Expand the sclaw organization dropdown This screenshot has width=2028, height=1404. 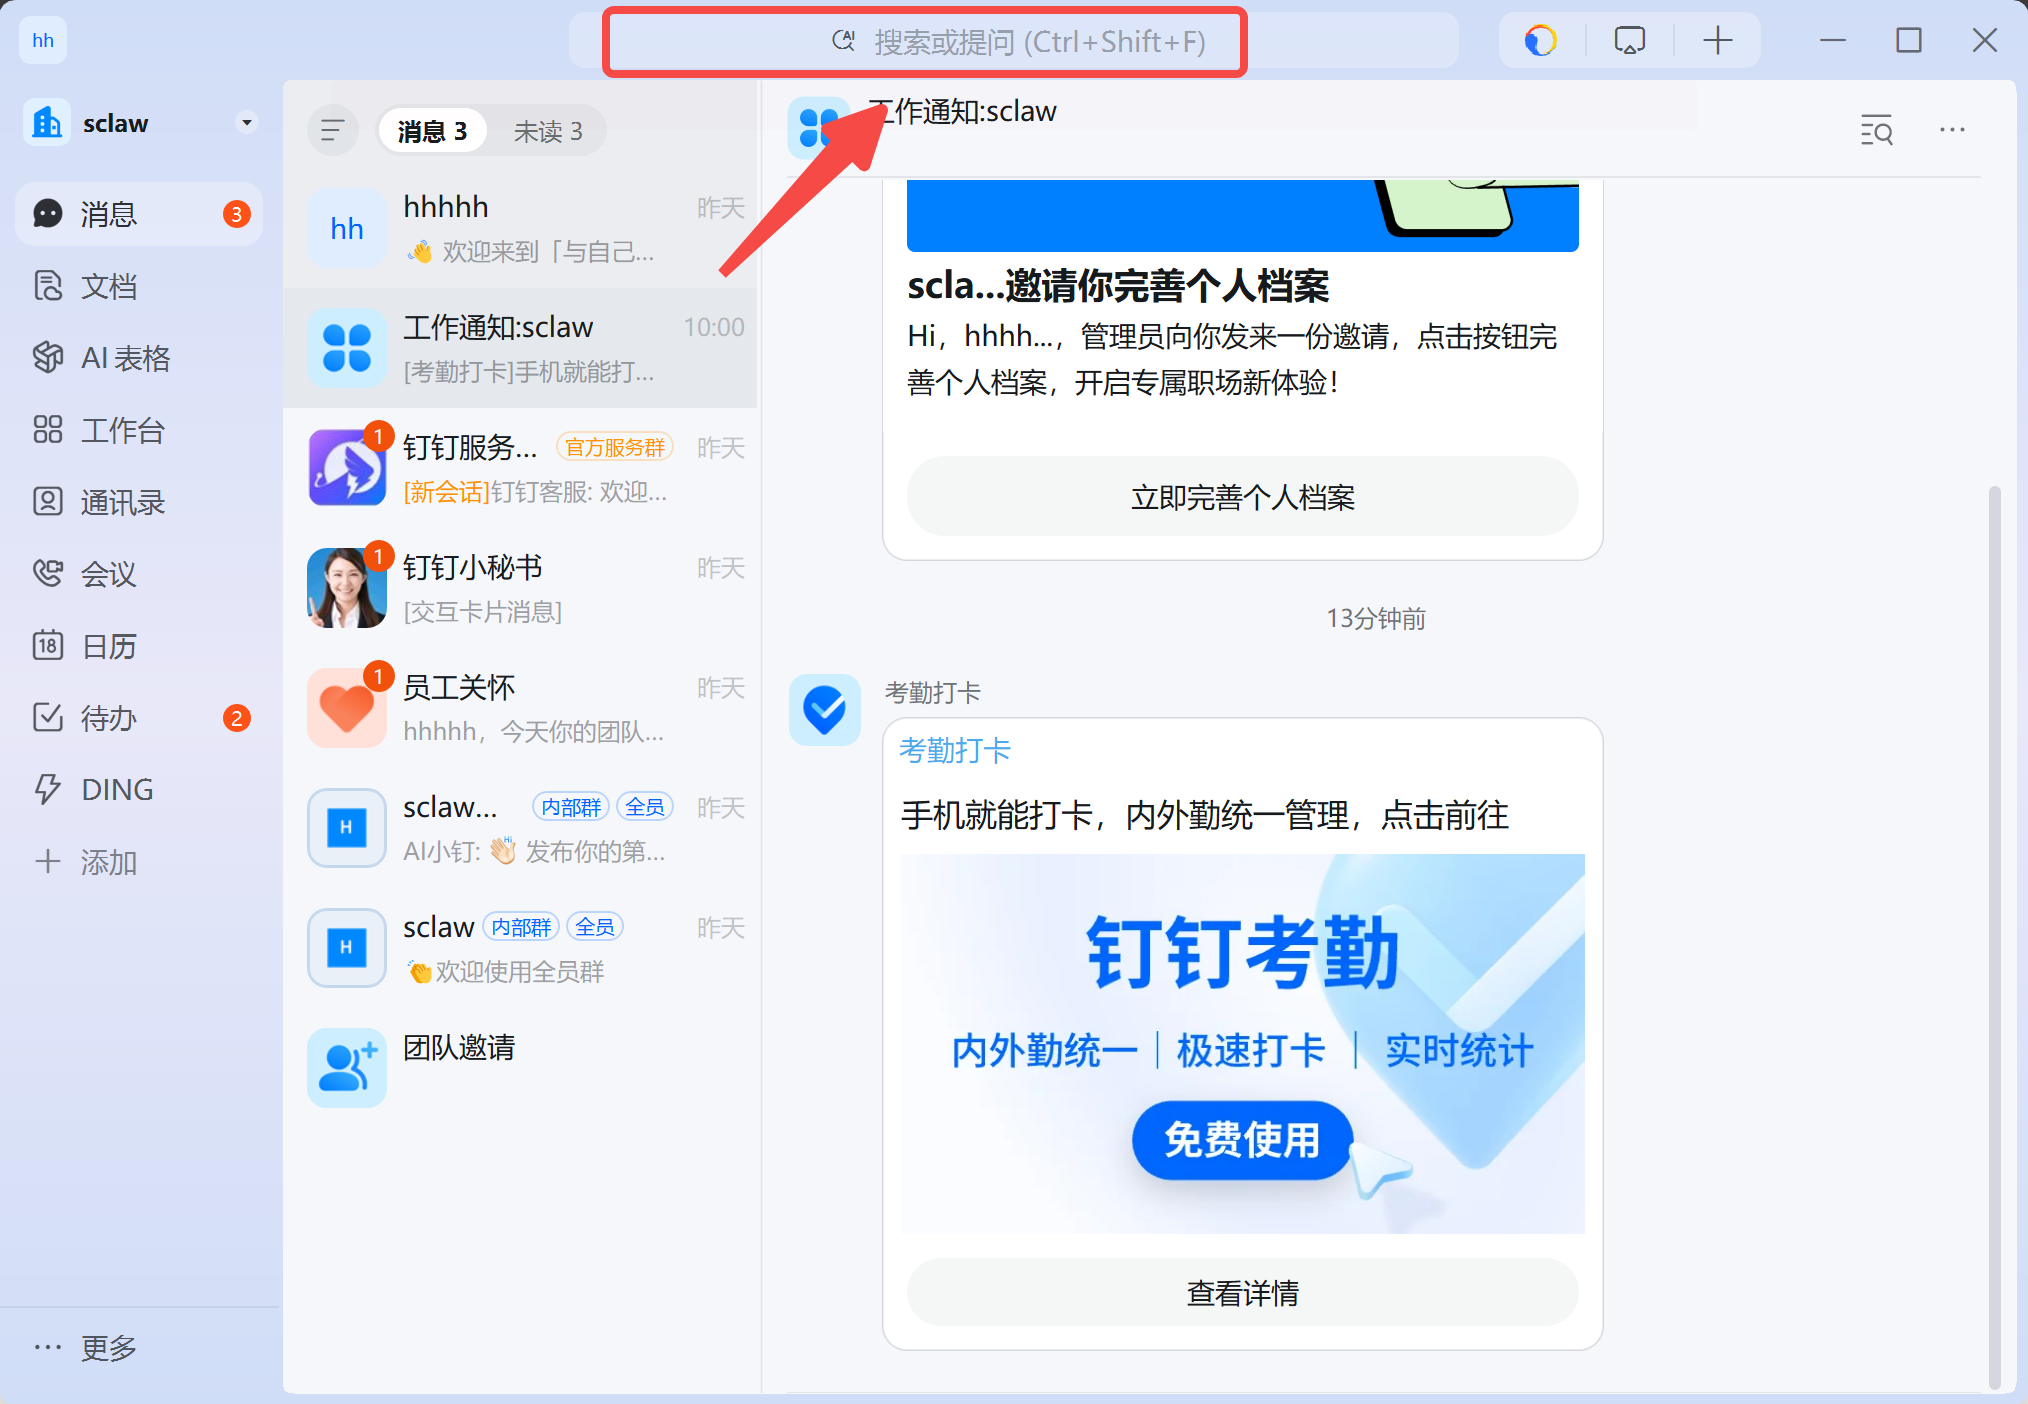point(246,122)
